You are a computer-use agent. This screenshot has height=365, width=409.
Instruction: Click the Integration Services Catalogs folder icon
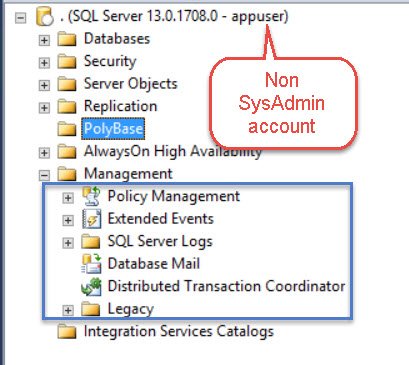pos(67,332)
